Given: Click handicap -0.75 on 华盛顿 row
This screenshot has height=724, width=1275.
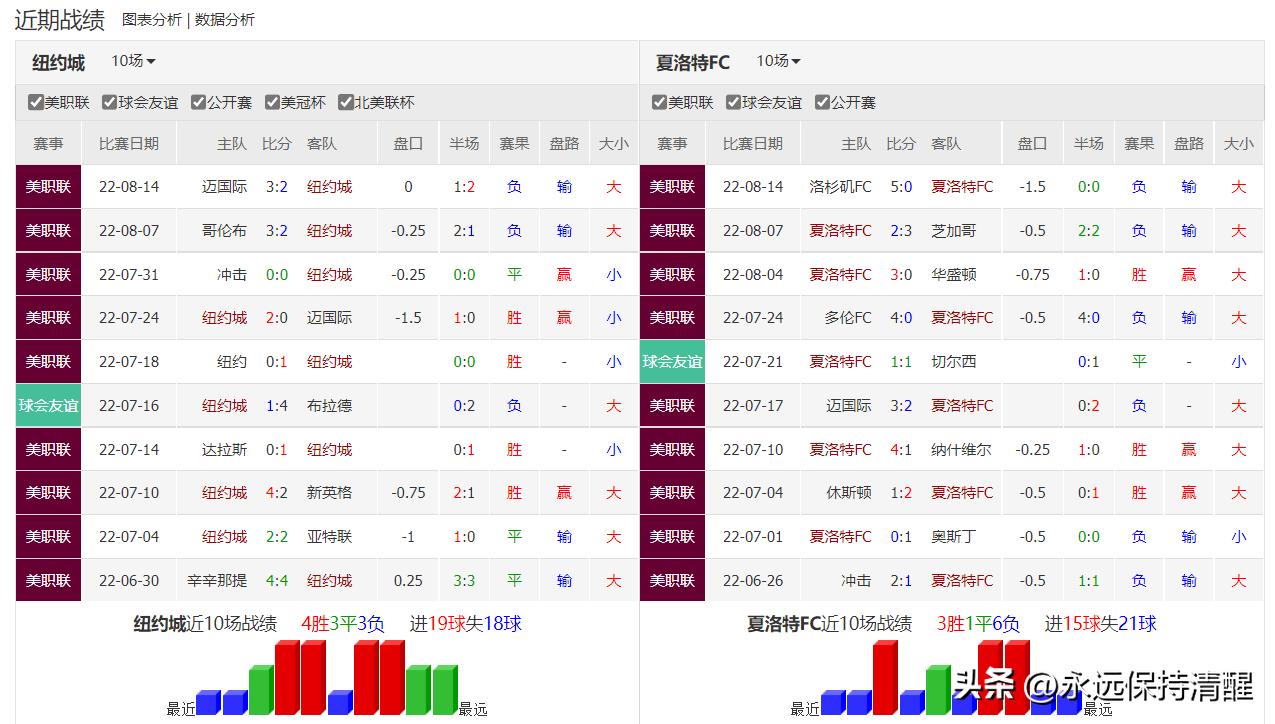Looking at the screenshot, I should pyautogui.click(x=1032, y=274).
